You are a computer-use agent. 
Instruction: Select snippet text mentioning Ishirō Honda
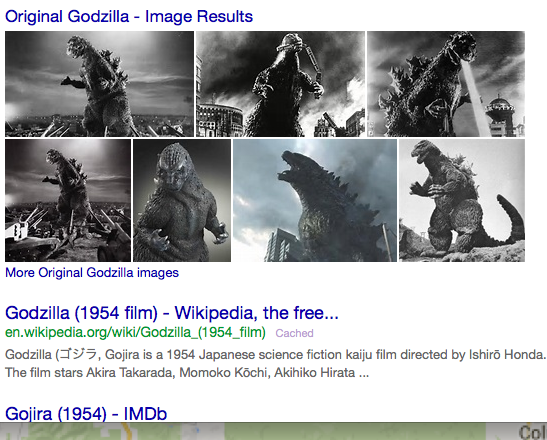(275, 355)
